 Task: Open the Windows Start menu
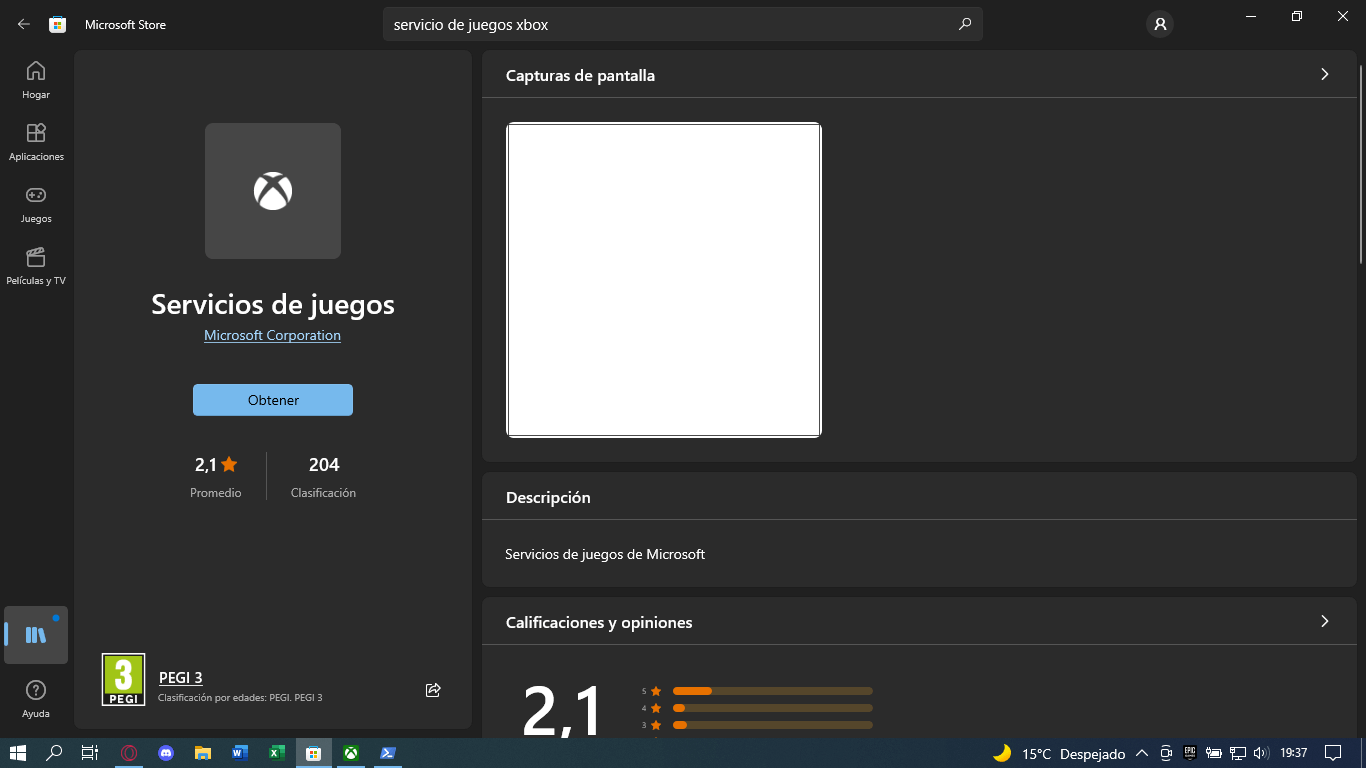point(18,753)
